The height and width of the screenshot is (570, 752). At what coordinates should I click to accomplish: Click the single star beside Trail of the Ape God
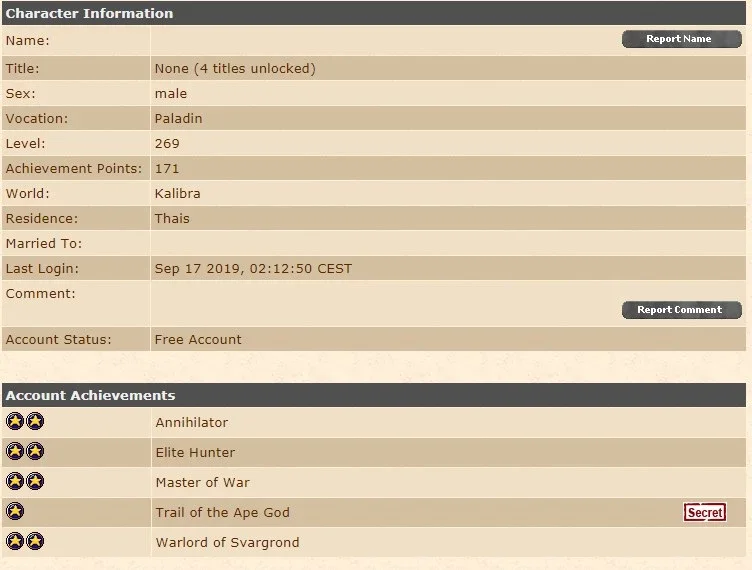(x=15, y=511)
